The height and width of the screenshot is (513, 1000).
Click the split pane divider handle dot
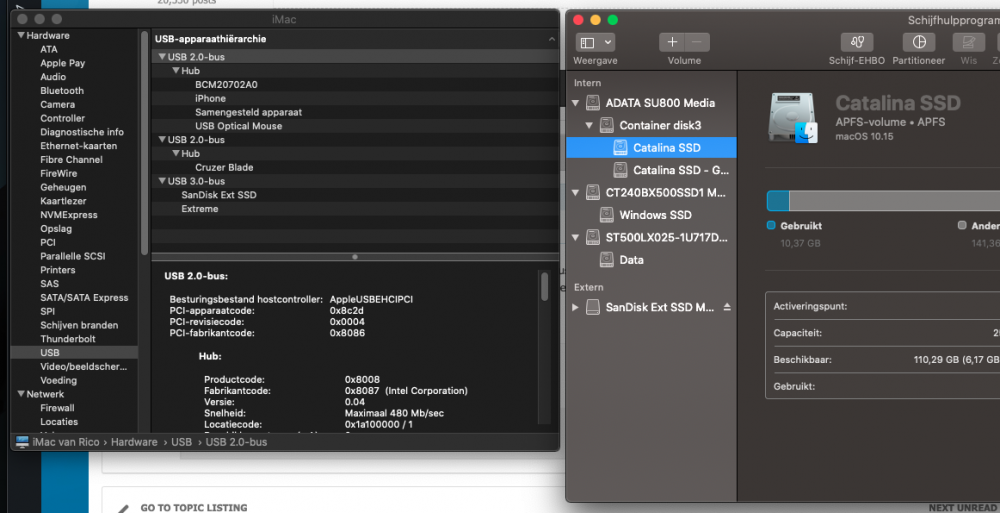click(x=355, y=256)
